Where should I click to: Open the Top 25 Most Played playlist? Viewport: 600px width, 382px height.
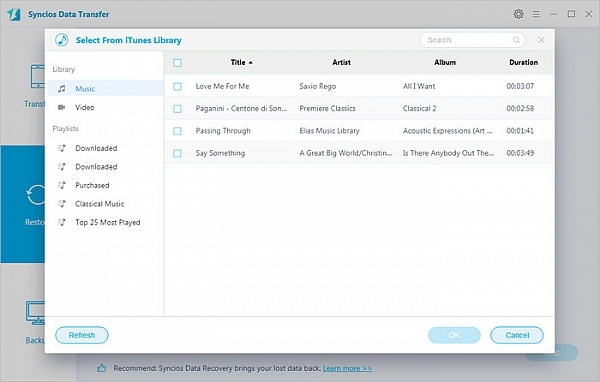pyautogui.click(x=108, y=222)
